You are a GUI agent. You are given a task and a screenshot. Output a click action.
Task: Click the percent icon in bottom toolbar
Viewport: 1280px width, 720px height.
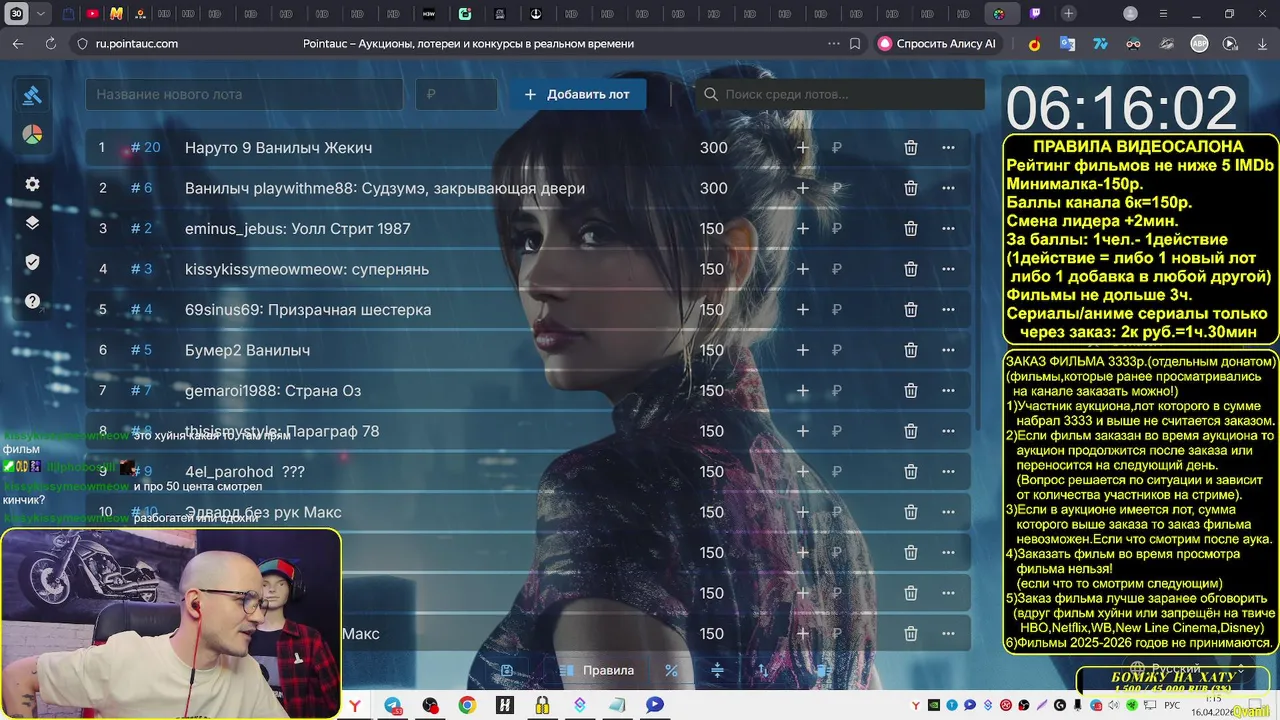[x=671, y=670]
